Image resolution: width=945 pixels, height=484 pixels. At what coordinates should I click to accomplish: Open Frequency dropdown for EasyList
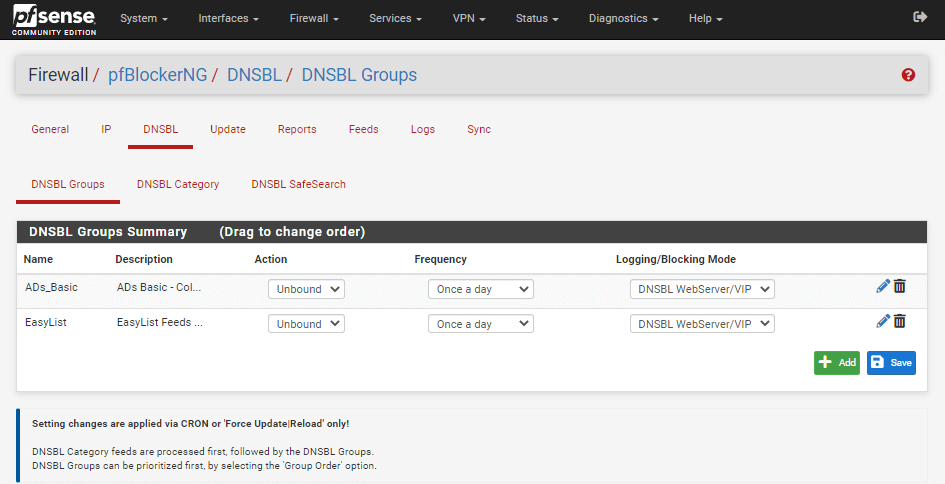(x=480, y=324)
